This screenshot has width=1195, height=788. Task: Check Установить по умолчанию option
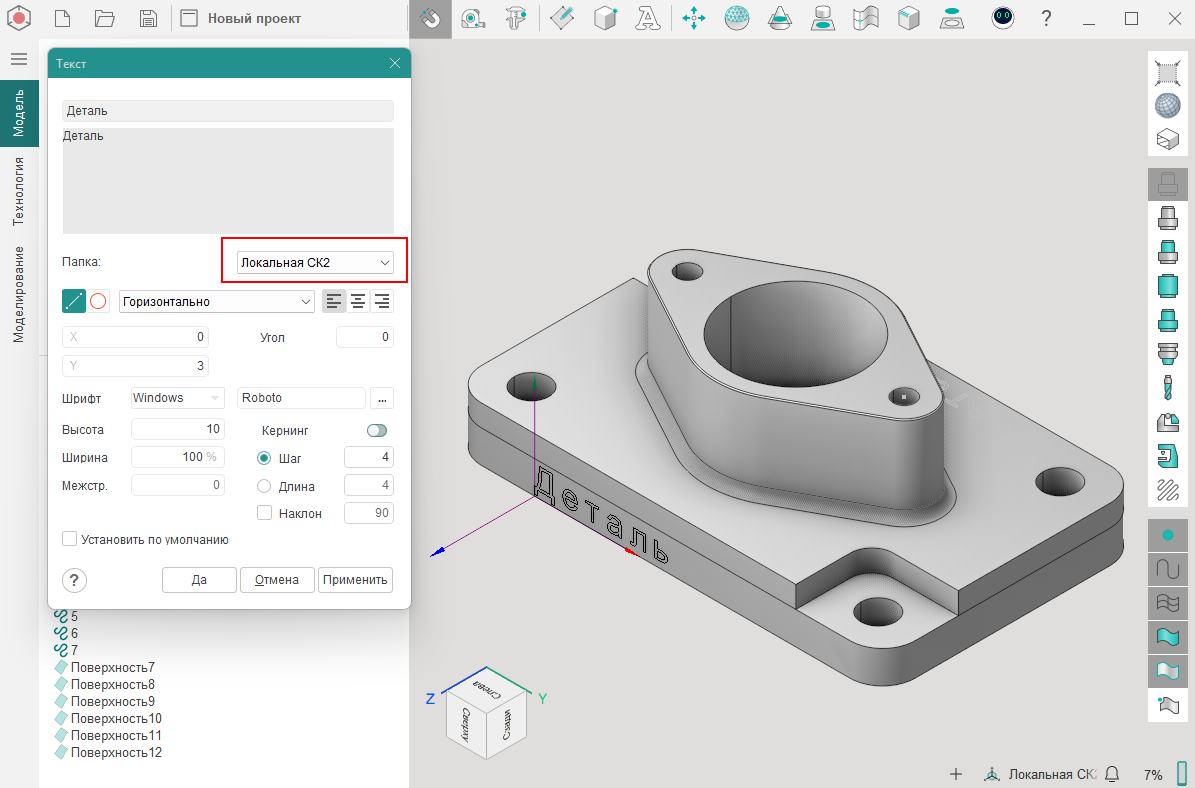coord(70,539)
